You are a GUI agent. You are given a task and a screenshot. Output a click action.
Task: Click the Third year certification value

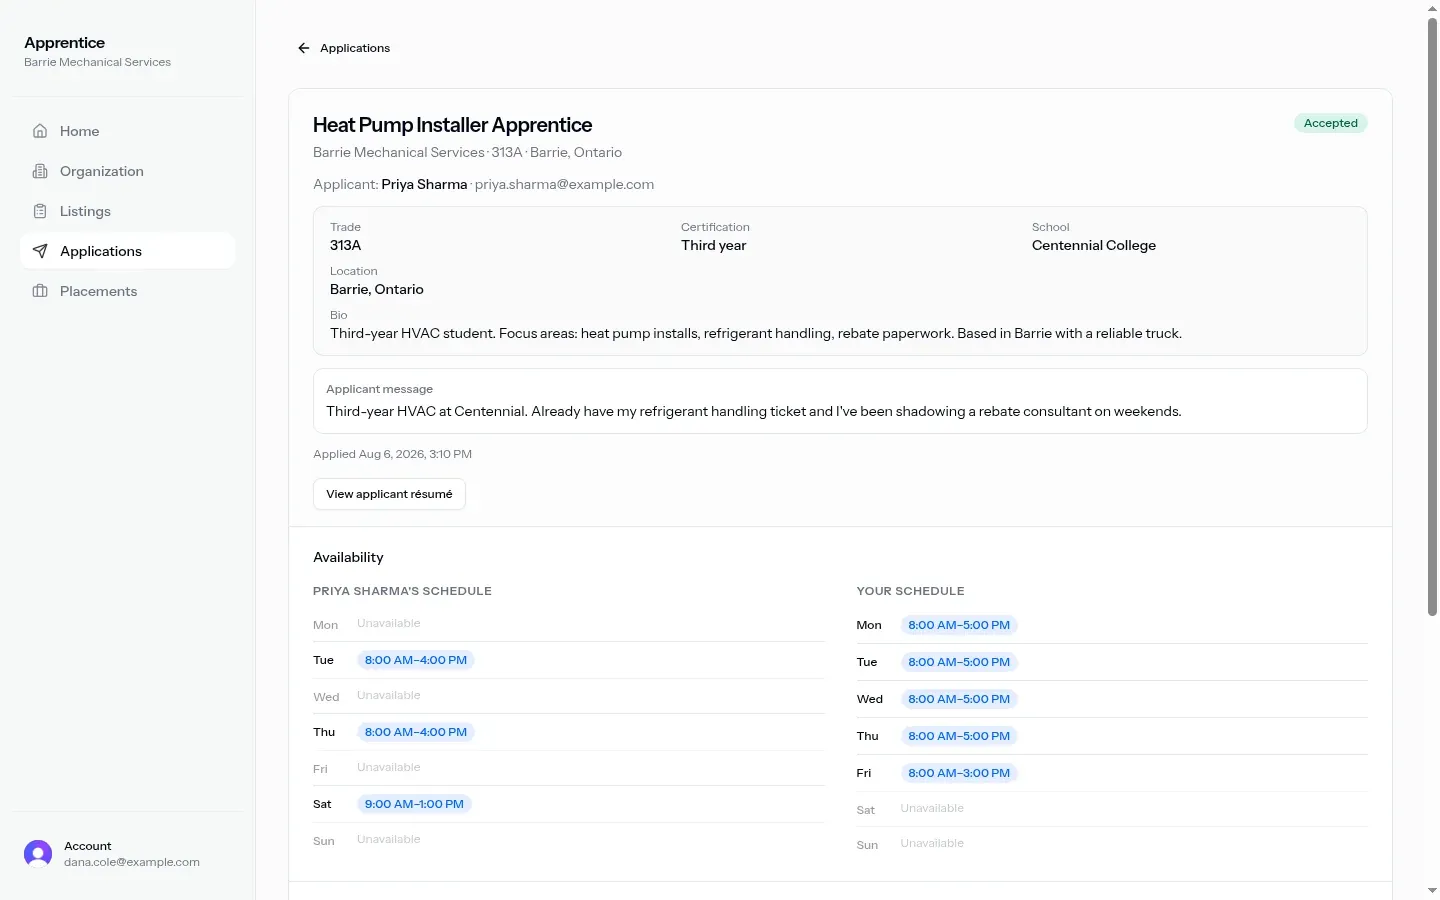click(x=714, y=245)
